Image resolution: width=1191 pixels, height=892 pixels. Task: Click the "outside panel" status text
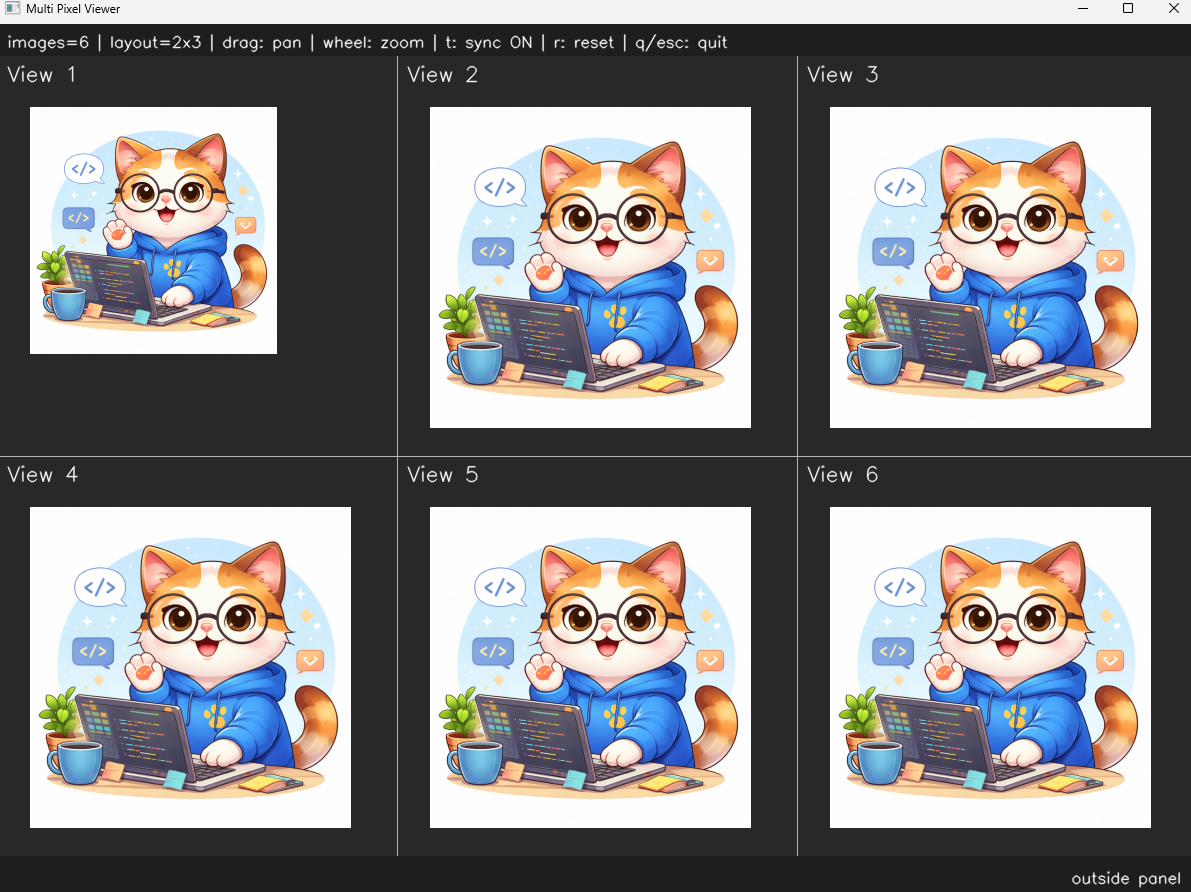(x=1126, y=878)
